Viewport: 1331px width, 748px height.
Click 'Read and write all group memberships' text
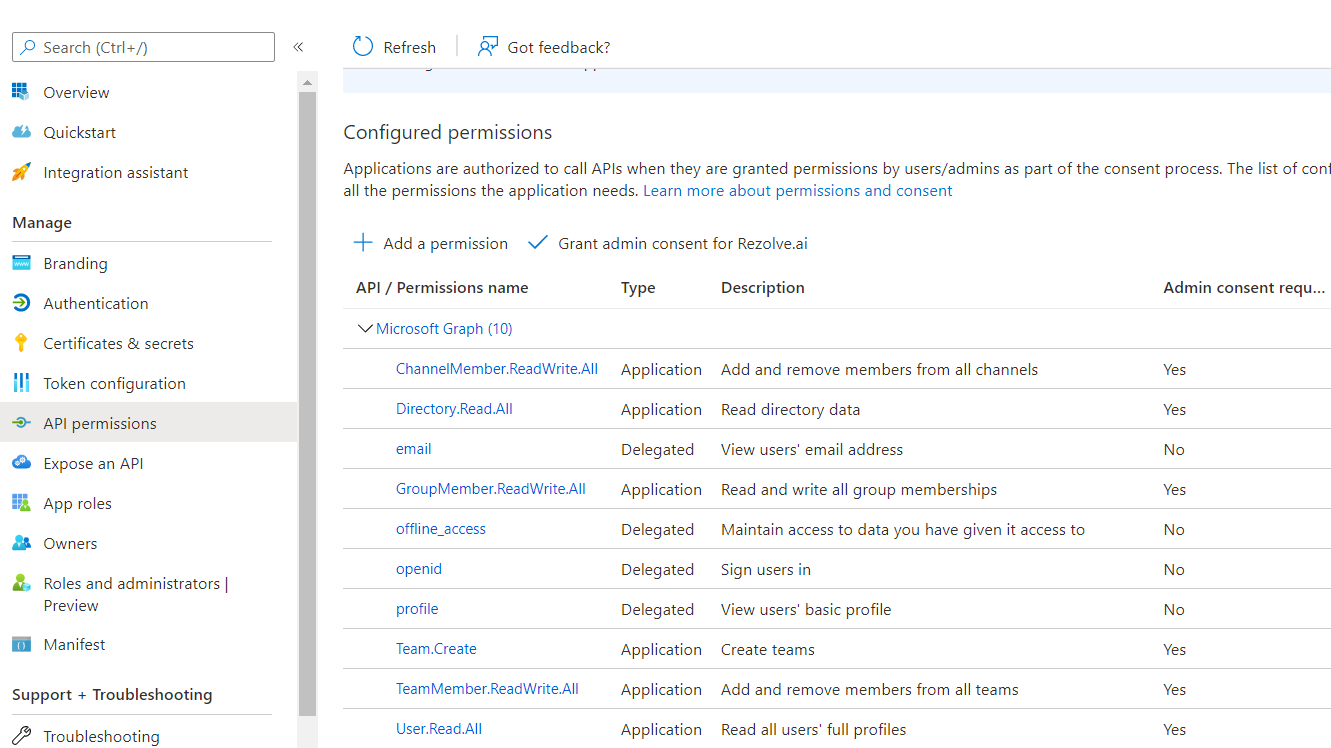click(x=859, y=489)
